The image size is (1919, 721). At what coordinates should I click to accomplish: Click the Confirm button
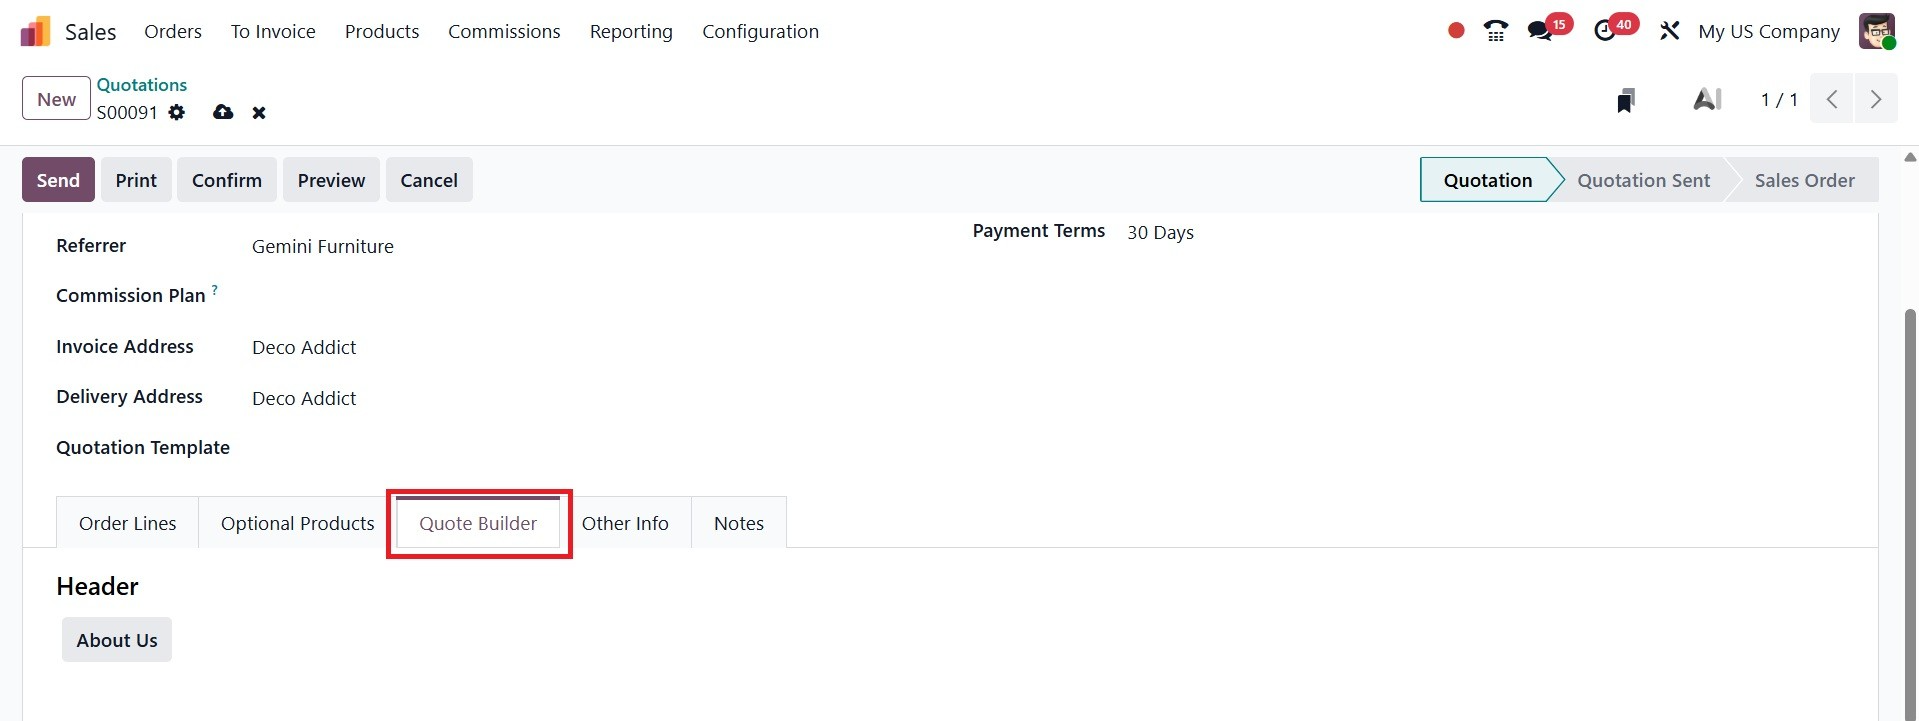[x=227, y=180]
